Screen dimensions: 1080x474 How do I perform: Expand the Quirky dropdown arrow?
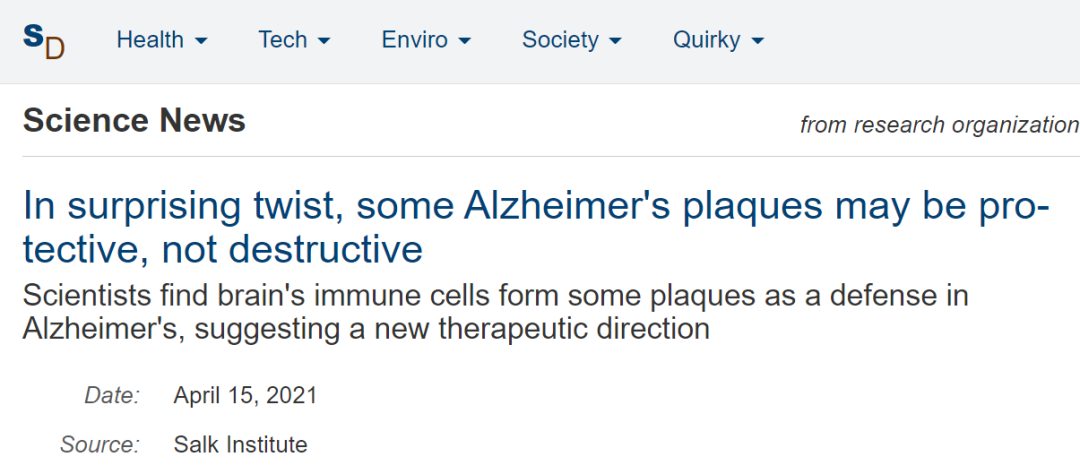[x=757, y=42]
